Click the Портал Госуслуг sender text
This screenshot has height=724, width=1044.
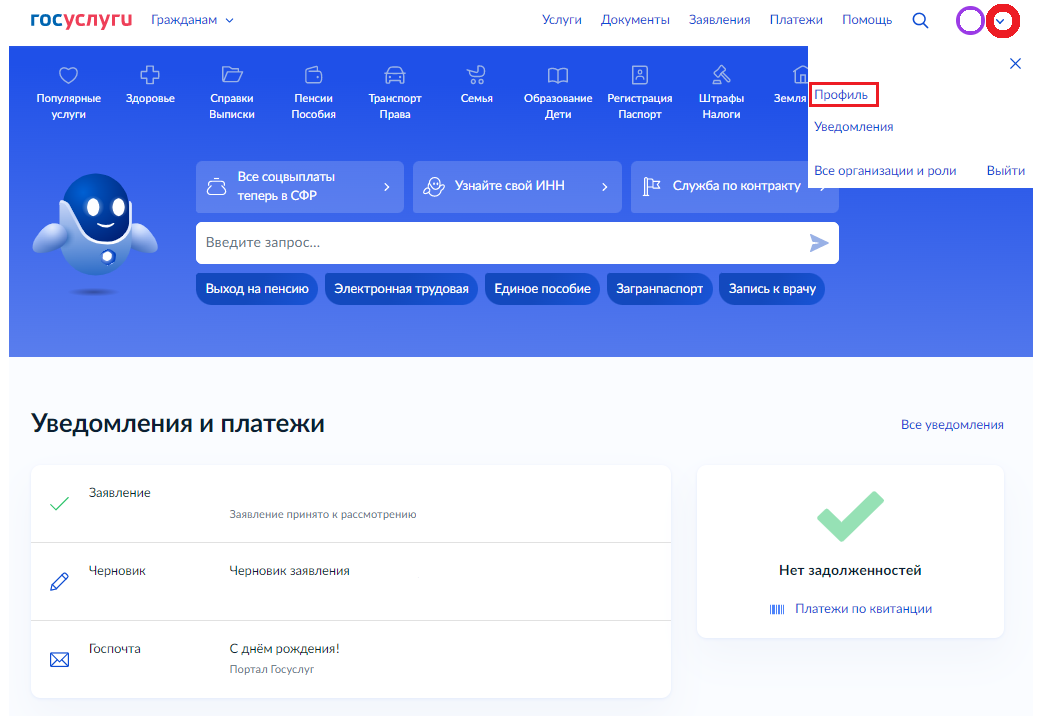coord(272,669)
